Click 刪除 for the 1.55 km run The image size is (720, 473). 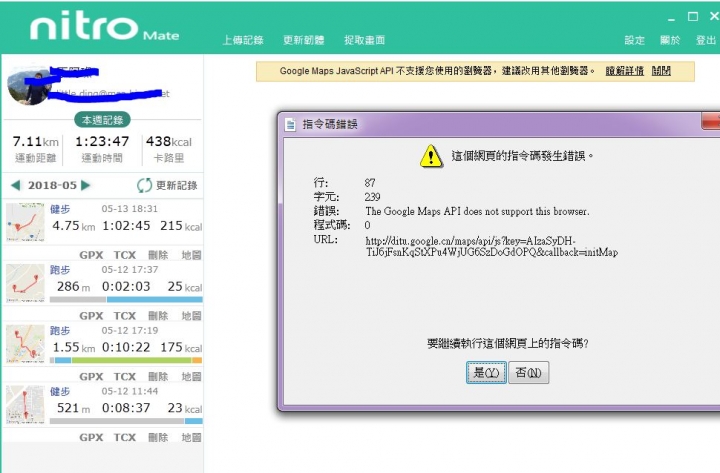pyautogui.click(x=158, y=377)
